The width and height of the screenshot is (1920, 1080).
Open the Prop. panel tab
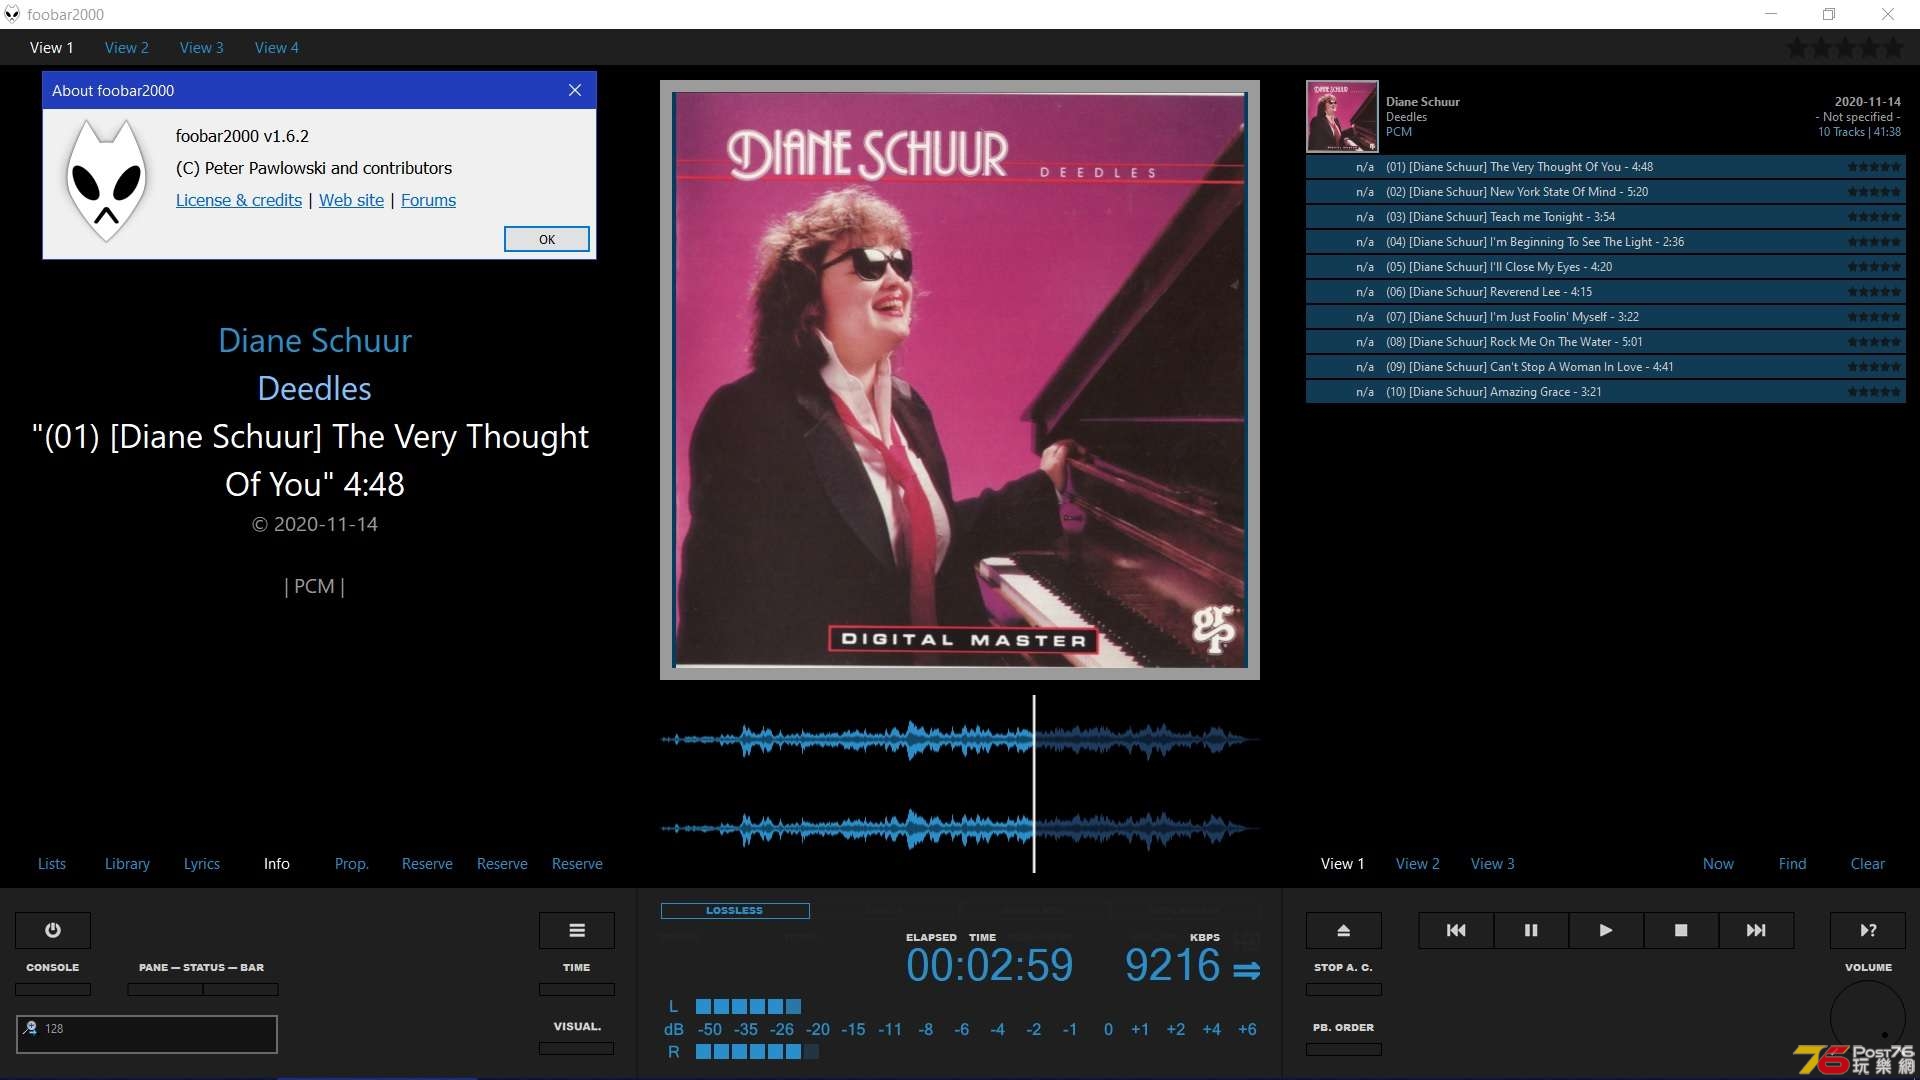coord(352,864)
